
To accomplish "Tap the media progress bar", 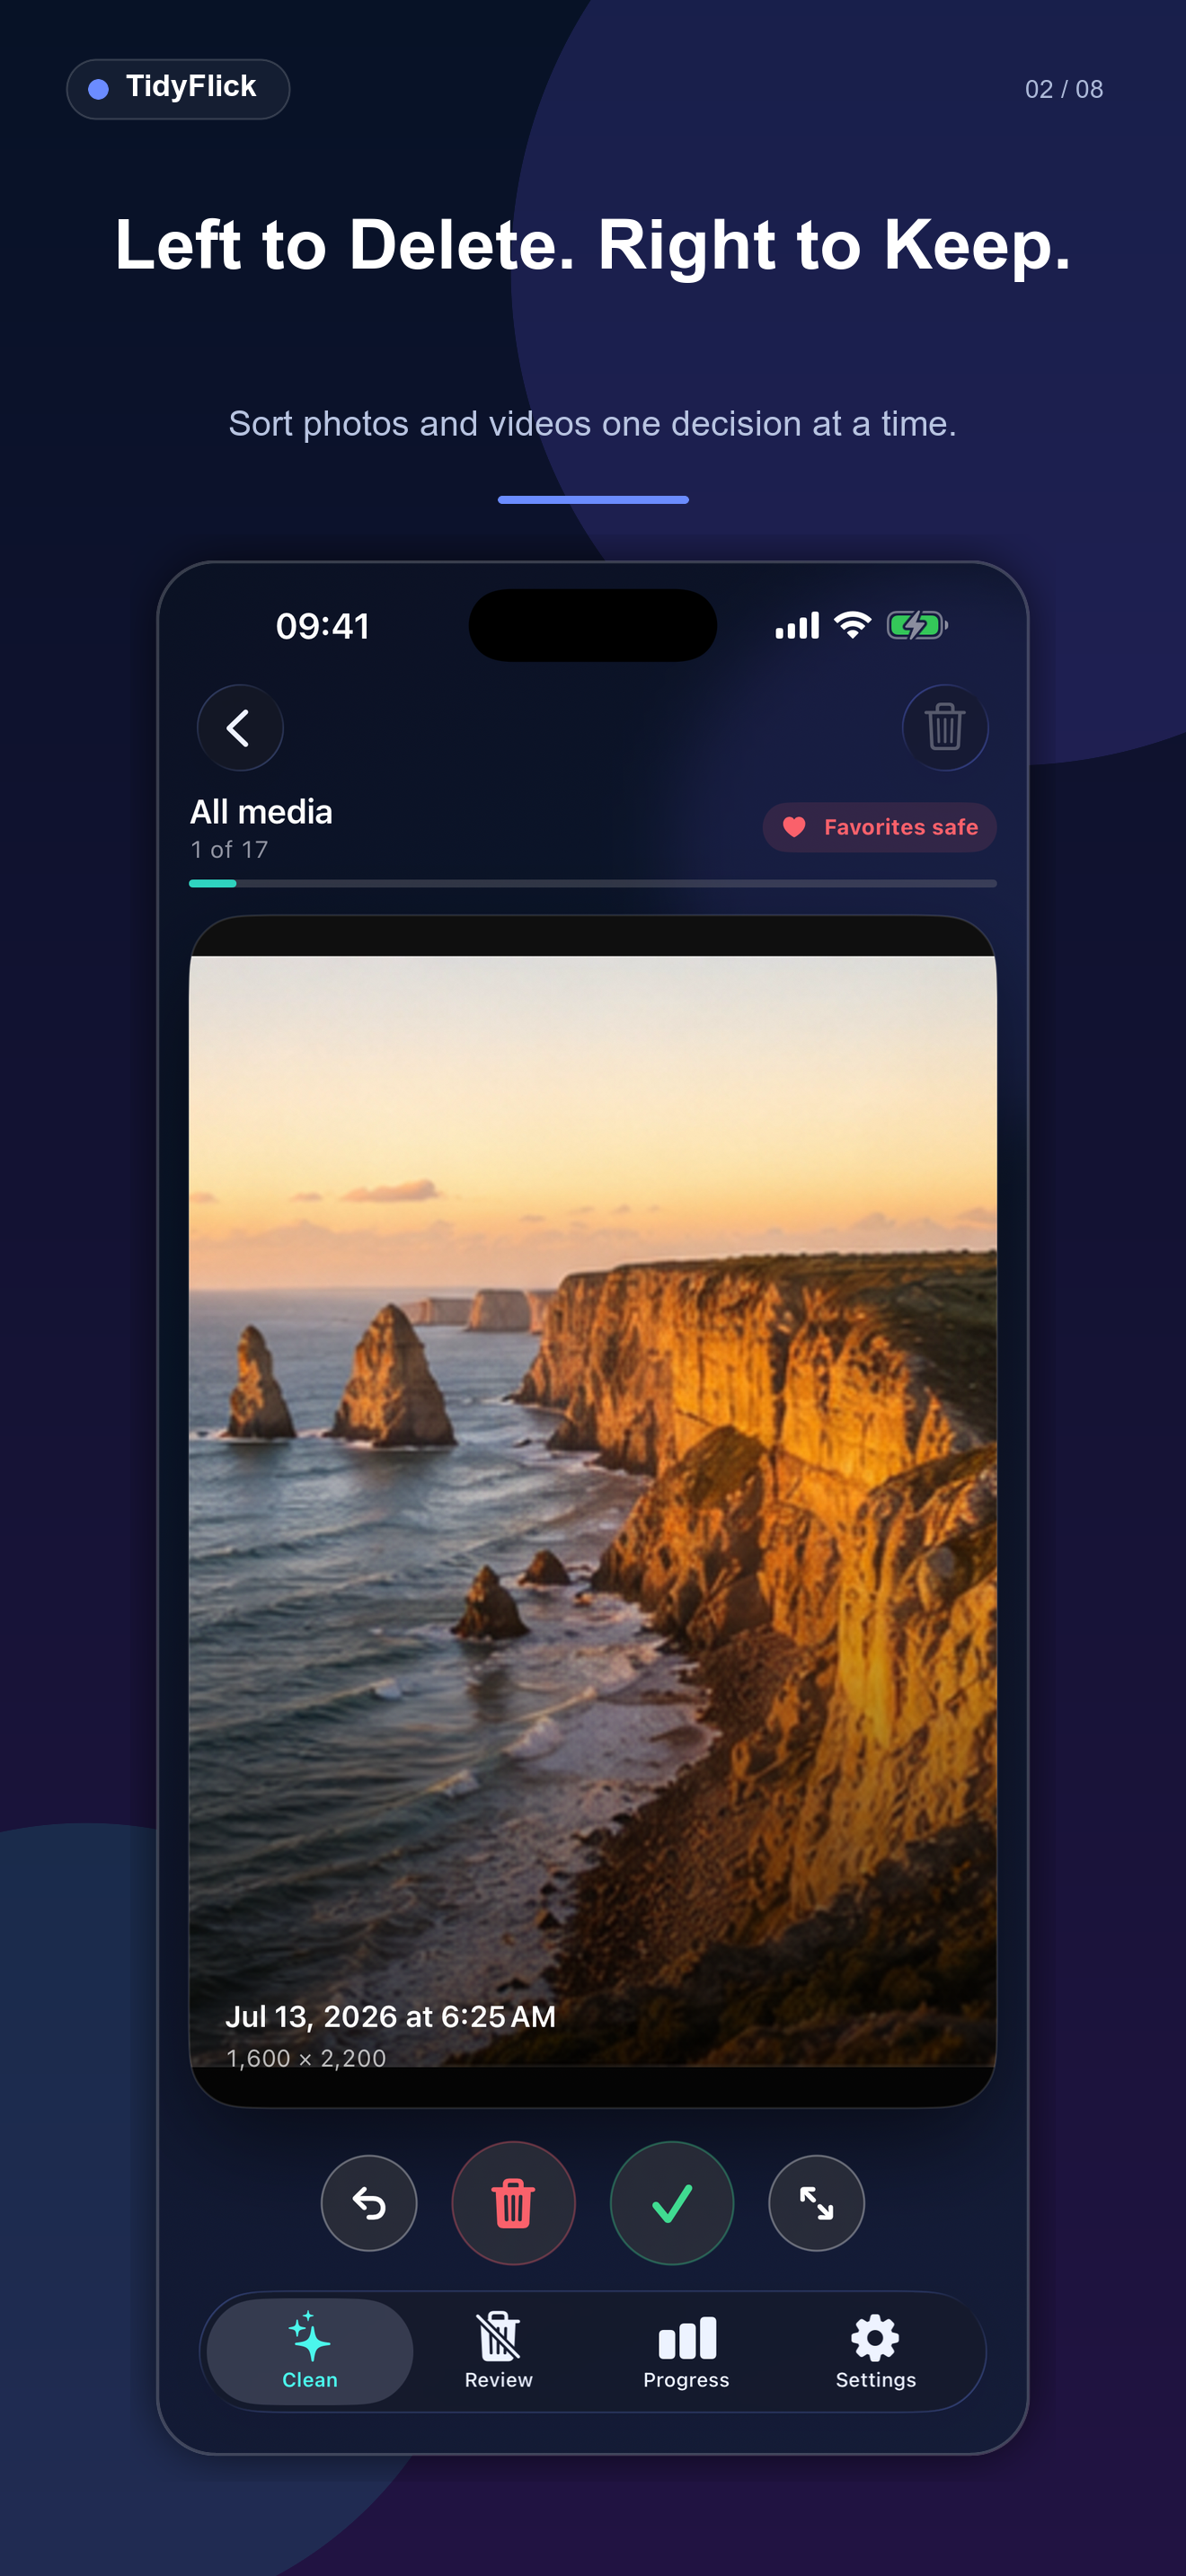I will point(593,883).
